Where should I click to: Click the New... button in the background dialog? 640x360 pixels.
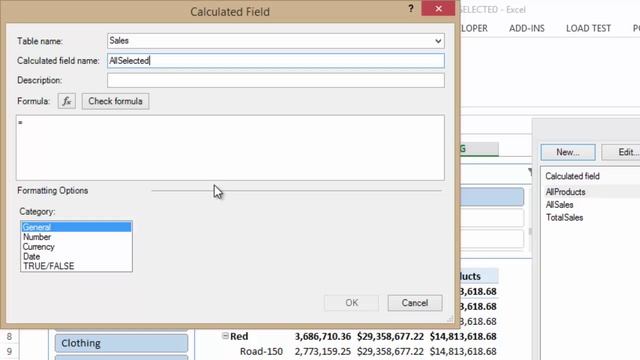(x=568, y=152)
